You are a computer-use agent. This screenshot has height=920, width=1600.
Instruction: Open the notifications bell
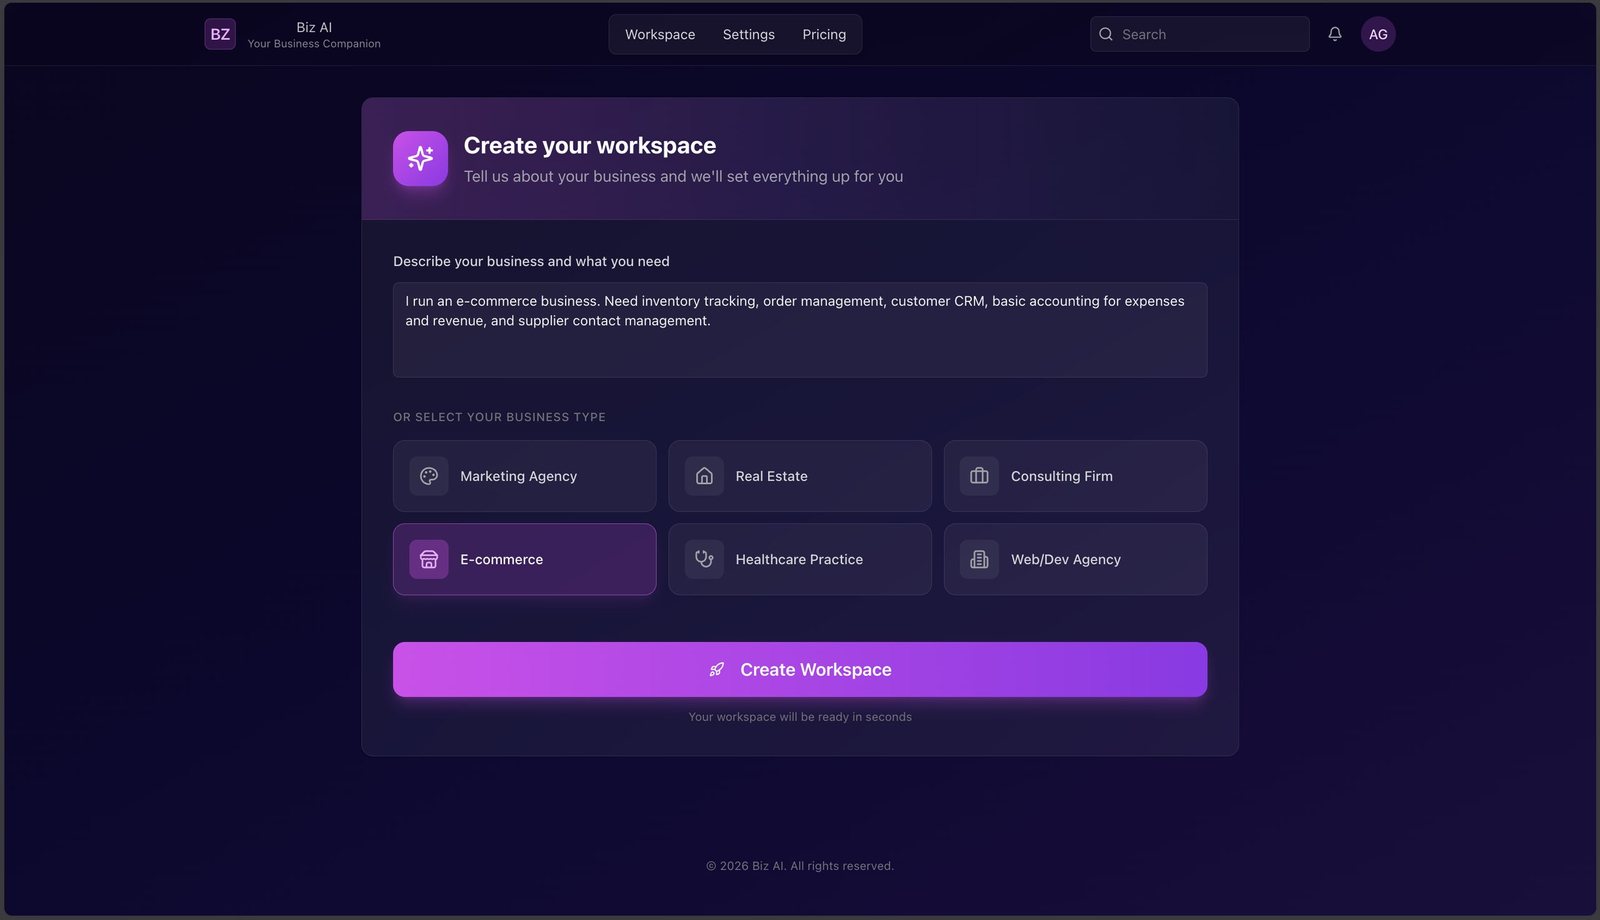click(x=1335, y=34)
